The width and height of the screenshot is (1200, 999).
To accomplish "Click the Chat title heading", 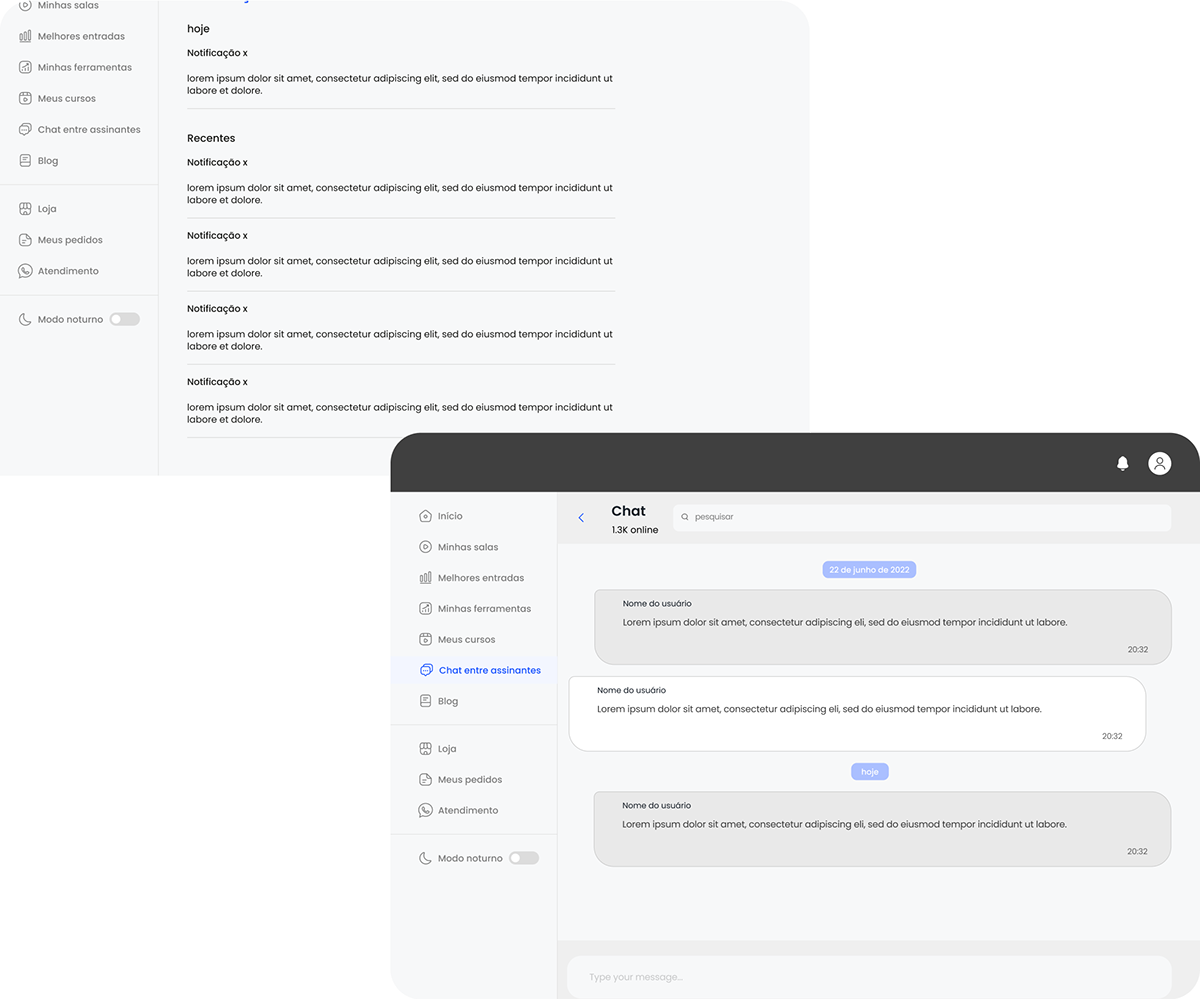I will 629,511.
